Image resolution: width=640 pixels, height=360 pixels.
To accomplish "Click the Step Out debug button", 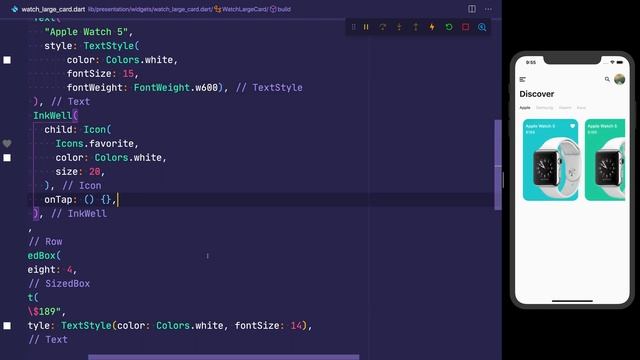I will [416, 27].
